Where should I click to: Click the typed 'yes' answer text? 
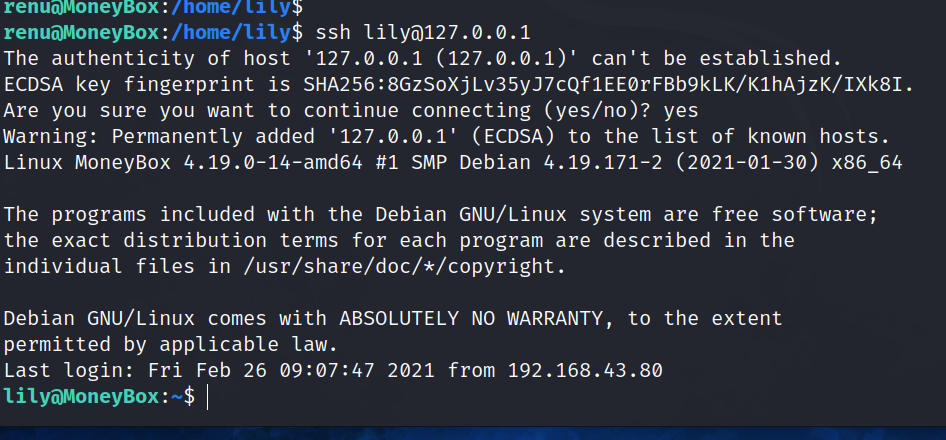point(680,110)
